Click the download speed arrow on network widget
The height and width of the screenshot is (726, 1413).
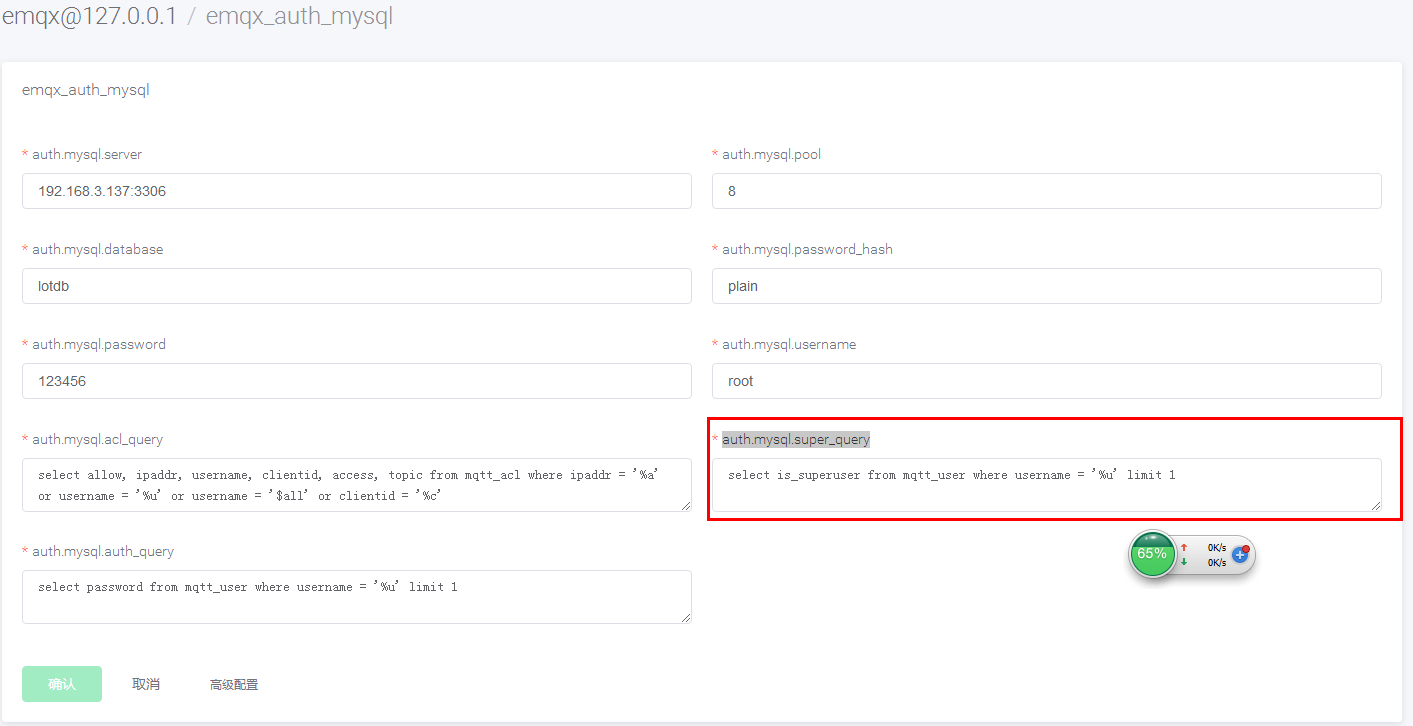point(1184,562)
